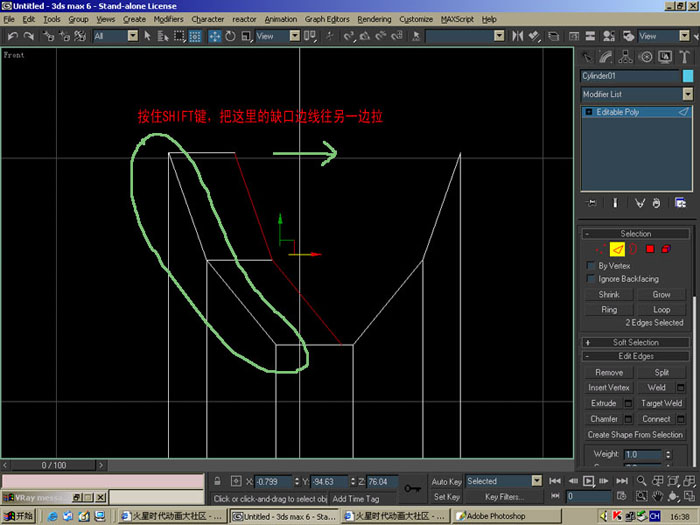This screenshot has width=700, height=525.
Task: Open the Rendering menu
Action: [x=374, y=19]
